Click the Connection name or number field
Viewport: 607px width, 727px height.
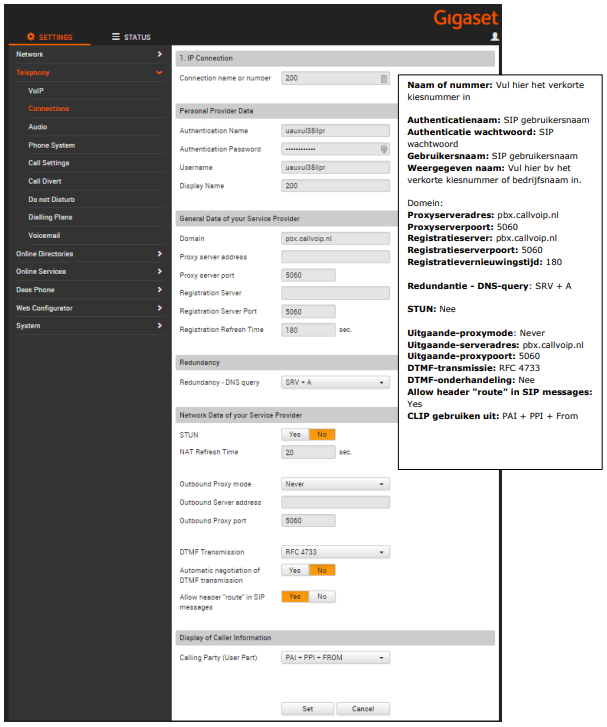tap(335, 78)
